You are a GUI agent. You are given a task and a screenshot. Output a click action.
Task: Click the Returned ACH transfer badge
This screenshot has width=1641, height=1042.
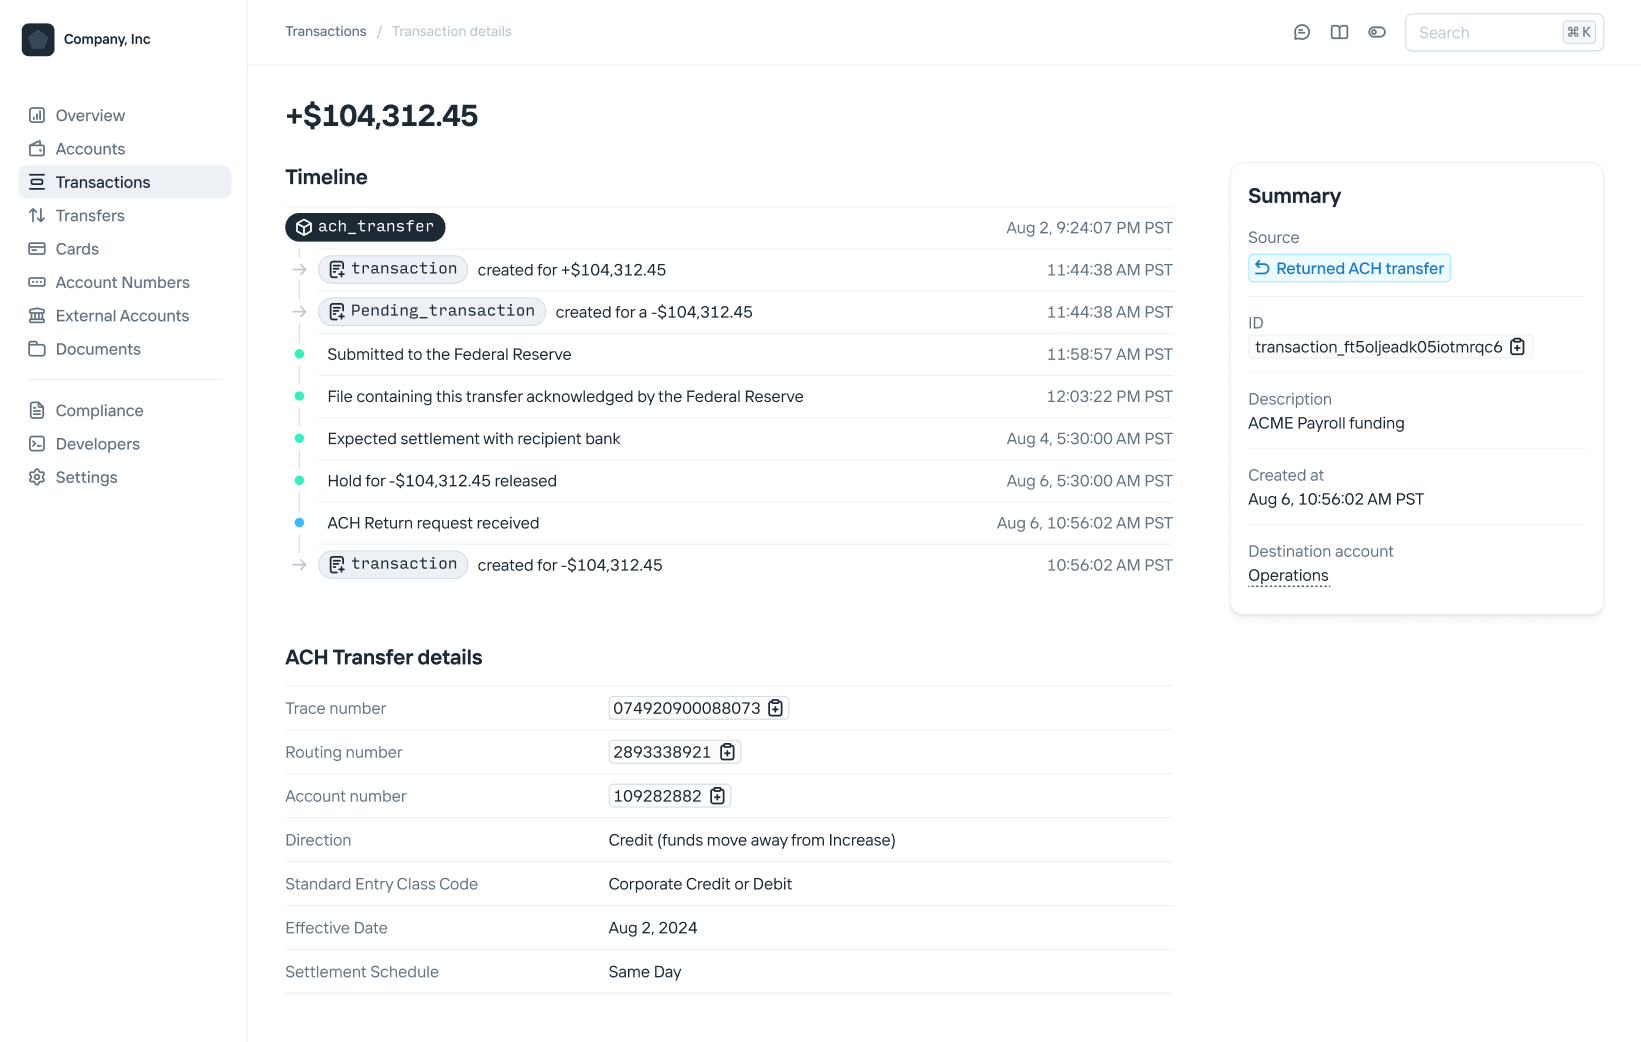coord(1349,269)
